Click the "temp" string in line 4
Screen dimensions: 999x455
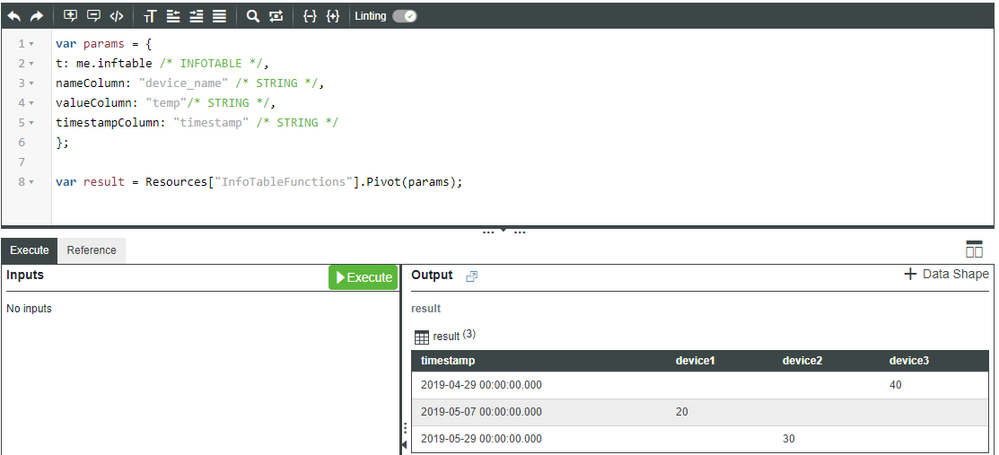pyautogui.click(x=166, y=103)
